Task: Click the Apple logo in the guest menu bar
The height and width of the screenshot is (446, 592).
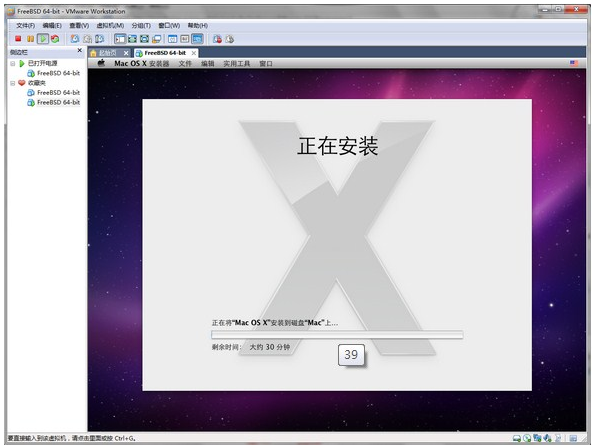Action: [101, 63]
